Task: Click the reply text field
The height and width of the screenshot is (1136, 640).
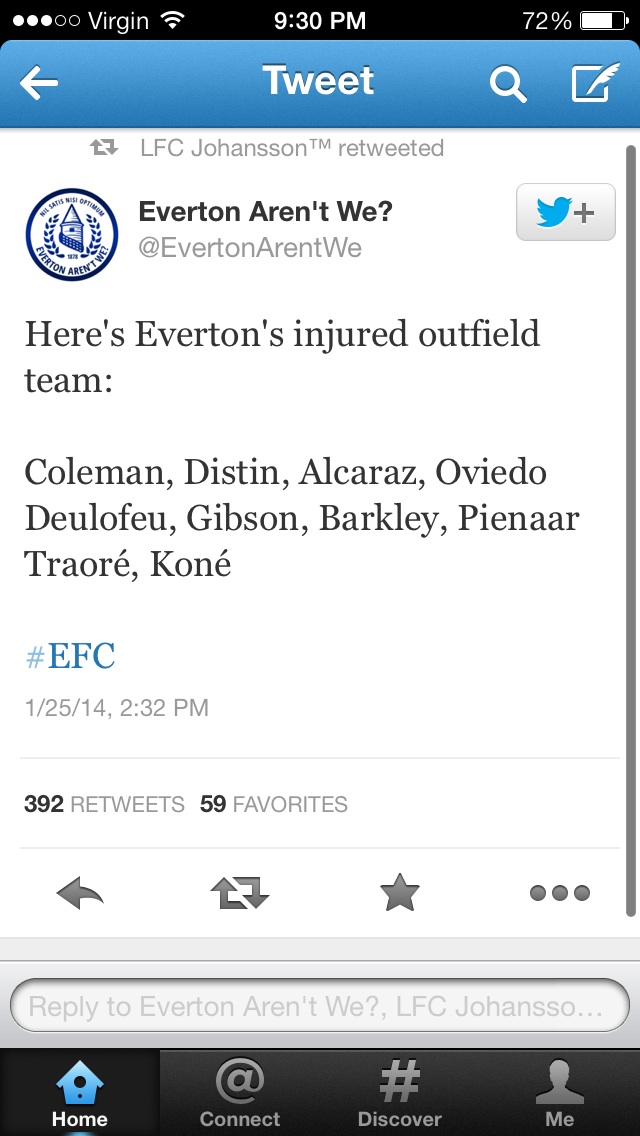Action: [x=320, y=1005]
